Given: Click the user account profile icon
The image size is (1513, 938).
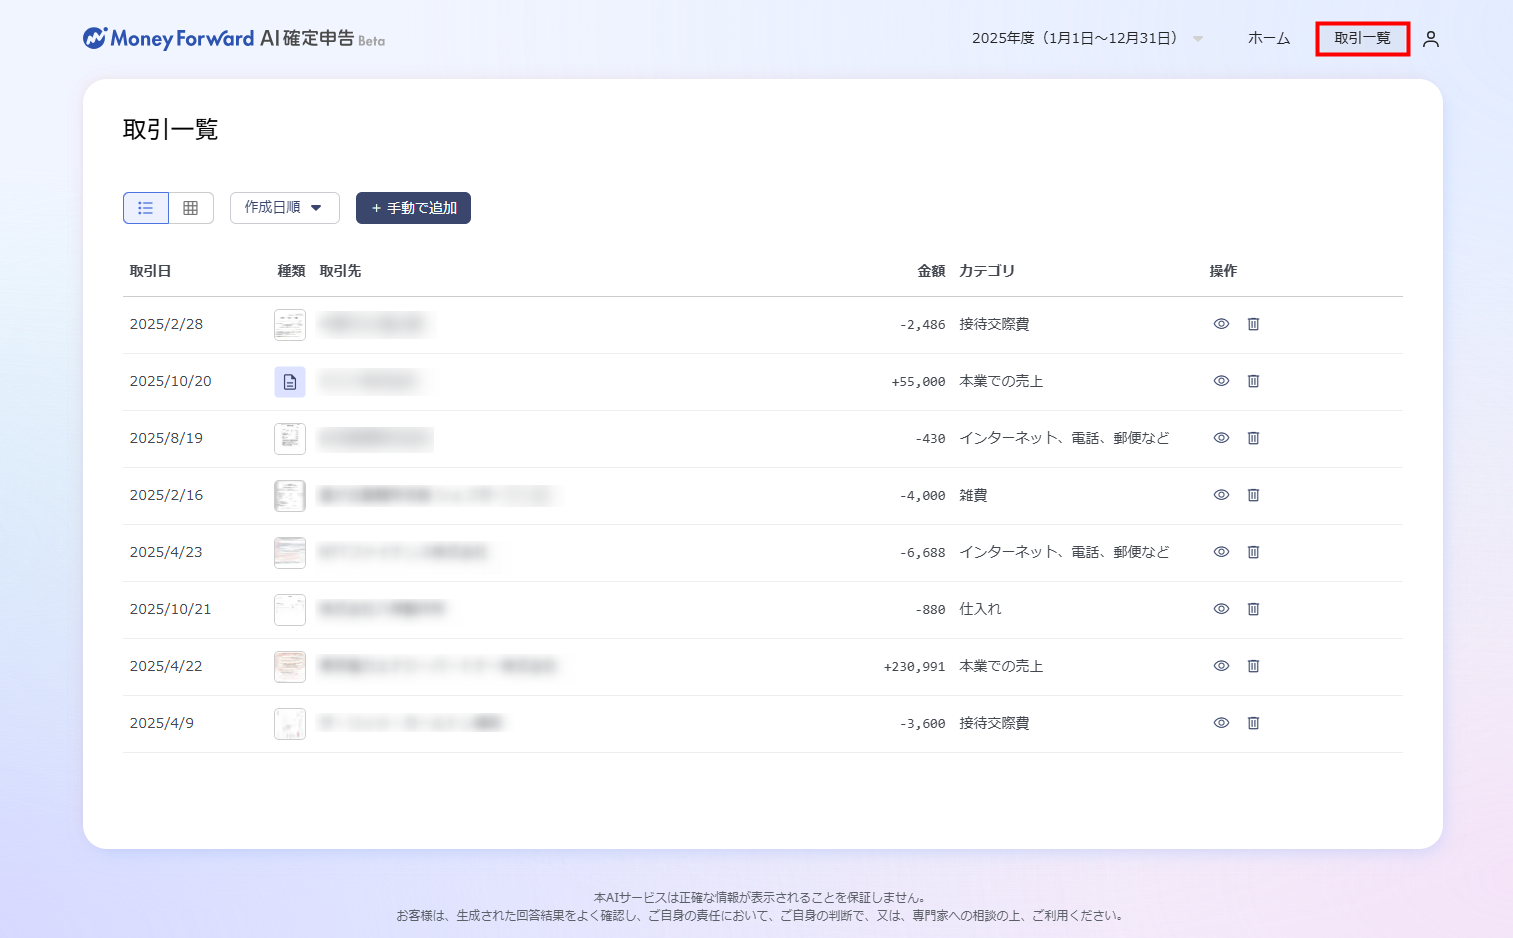Looking at the screenshot, I should [x=1430, y=39].
